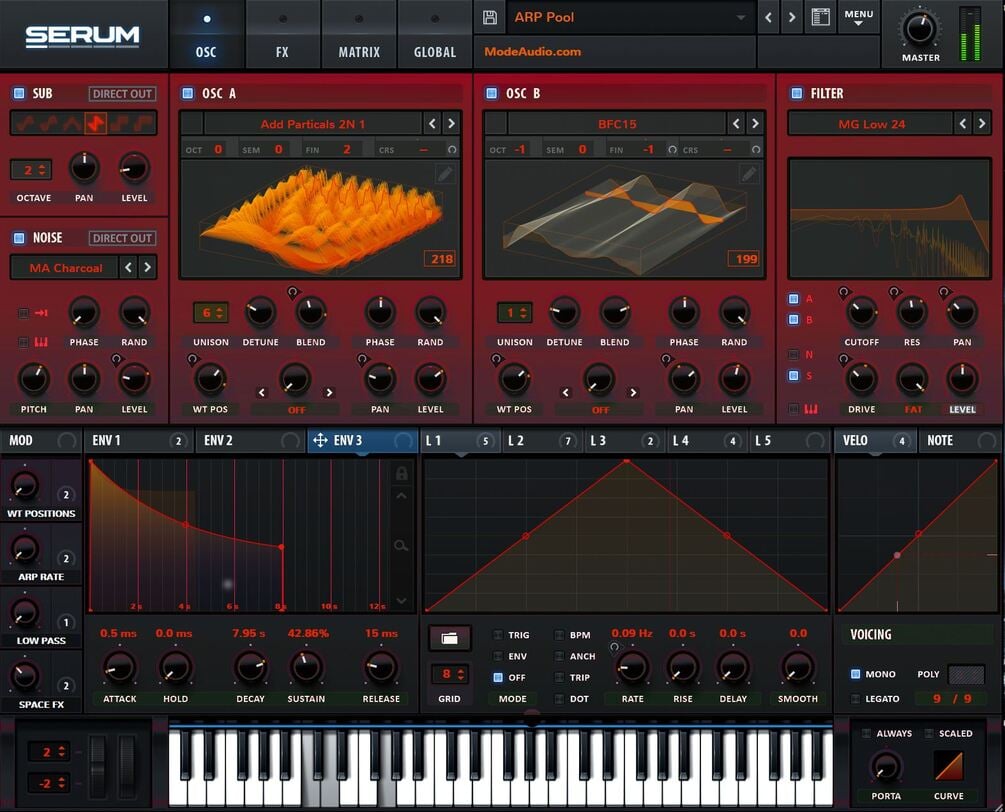Disable OSC B with its power switch
The height and width of the screenshot is (812, 1005).
coord(492,93)
